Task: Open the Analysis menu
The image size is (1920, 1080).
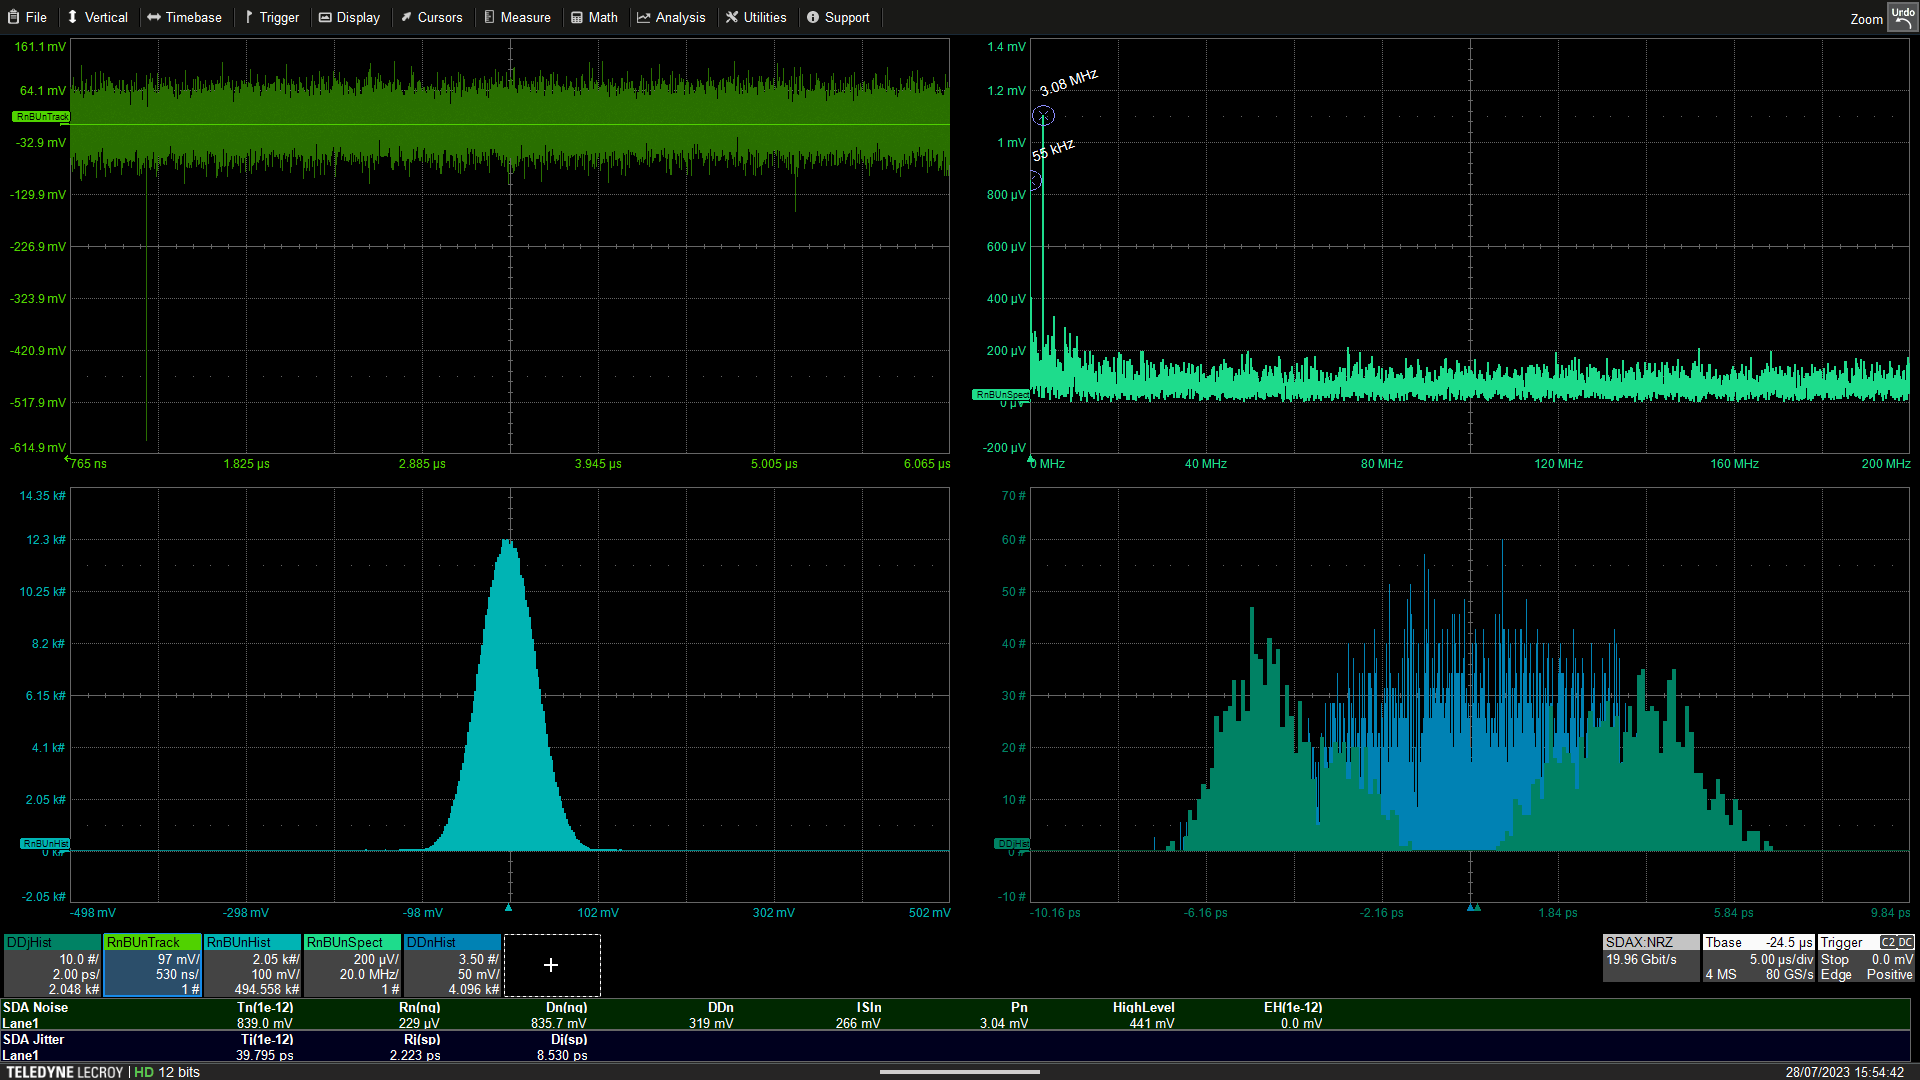Action: pos(672,17)
